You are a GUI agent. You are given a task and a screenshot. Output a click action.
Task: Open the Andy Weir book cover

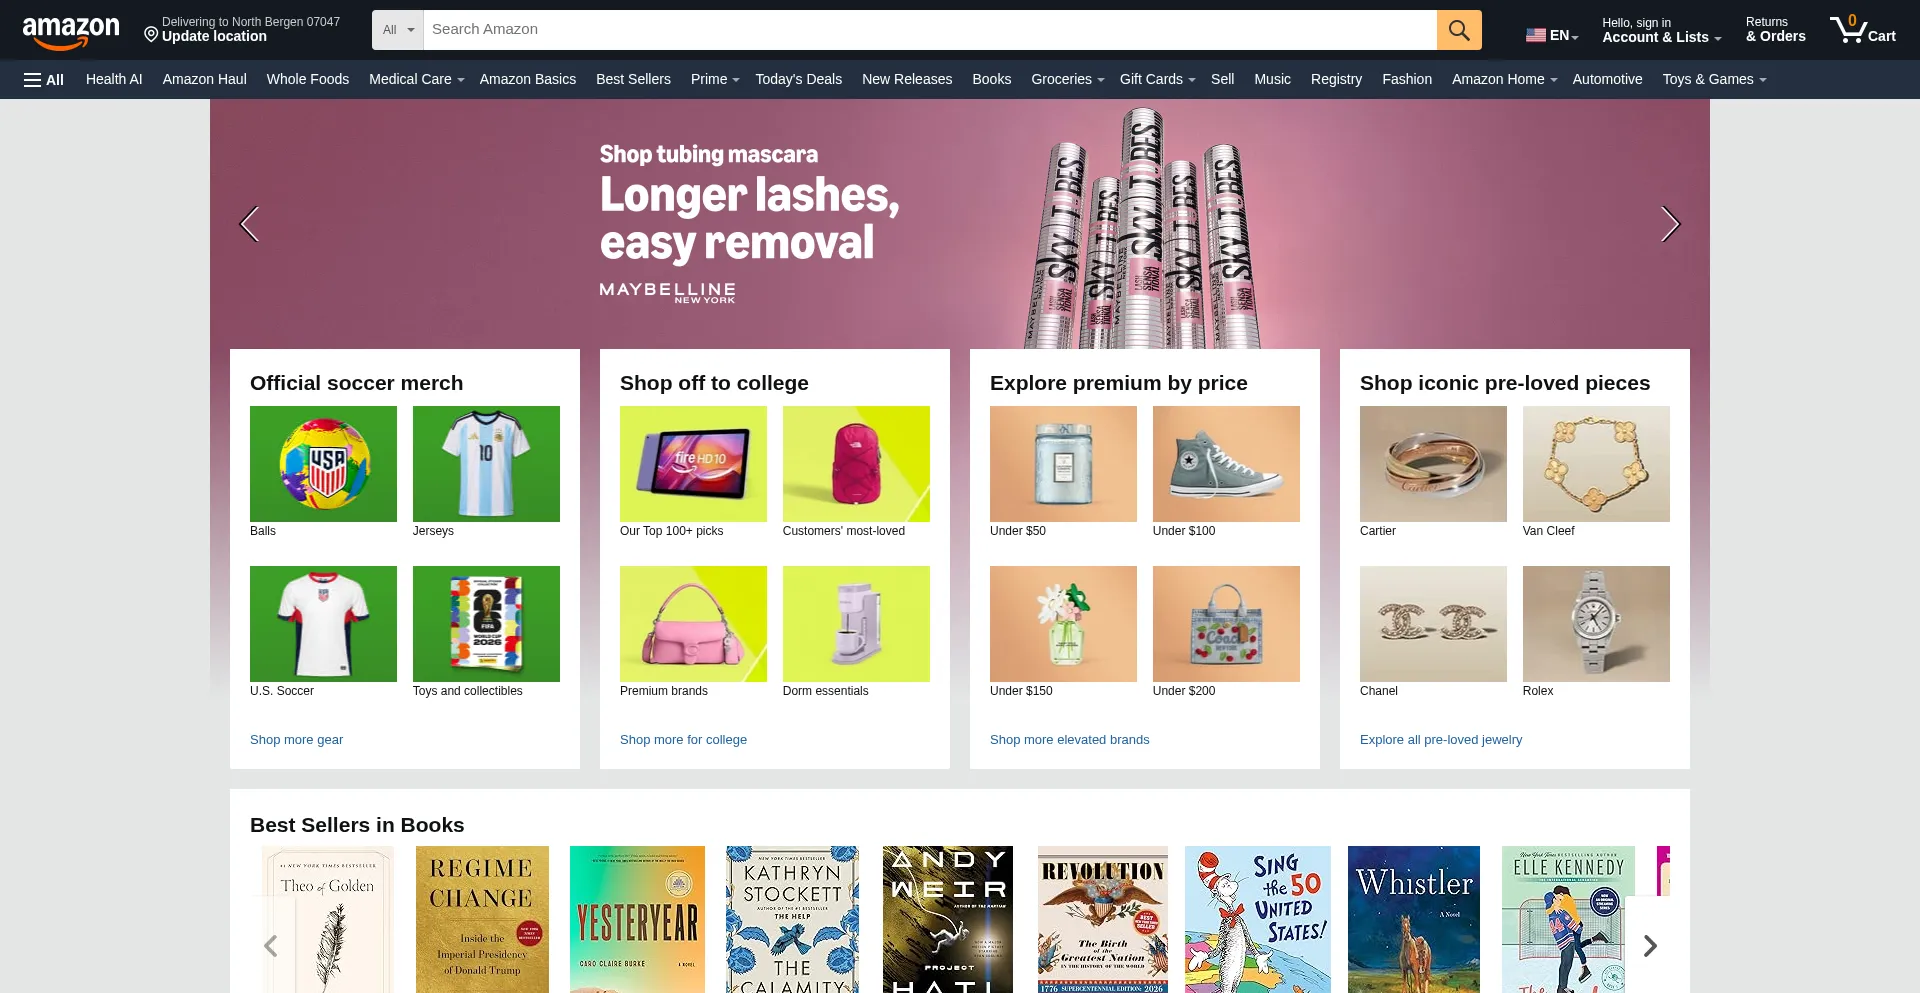[x=948, y=920]
